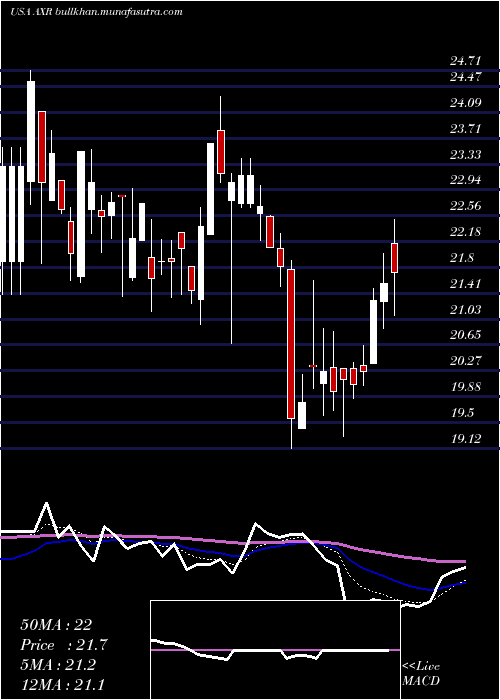Screen dimensions: 500x700
Task: Click the 19.5 price level label
Action: pyautogui.click(x=463, y=412)
